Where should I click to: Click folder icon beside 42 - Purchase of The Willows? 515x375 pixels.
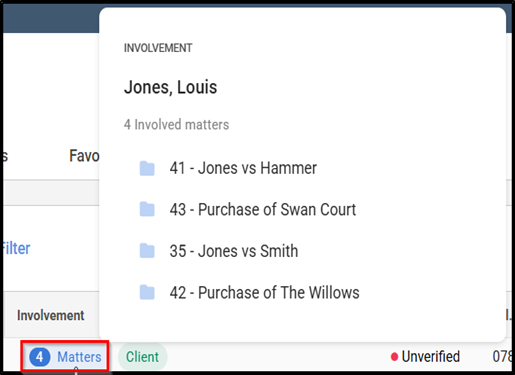point(147,292)
